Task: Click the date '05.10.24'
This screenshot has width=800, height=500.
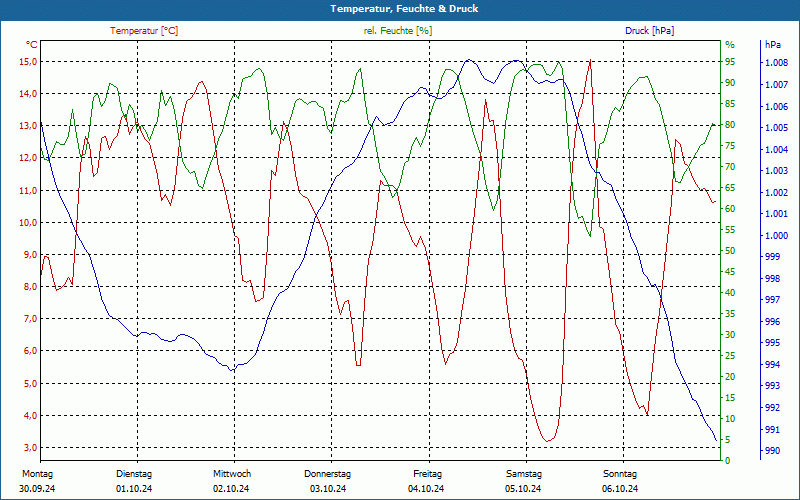Action: click(x=523, y=489)
